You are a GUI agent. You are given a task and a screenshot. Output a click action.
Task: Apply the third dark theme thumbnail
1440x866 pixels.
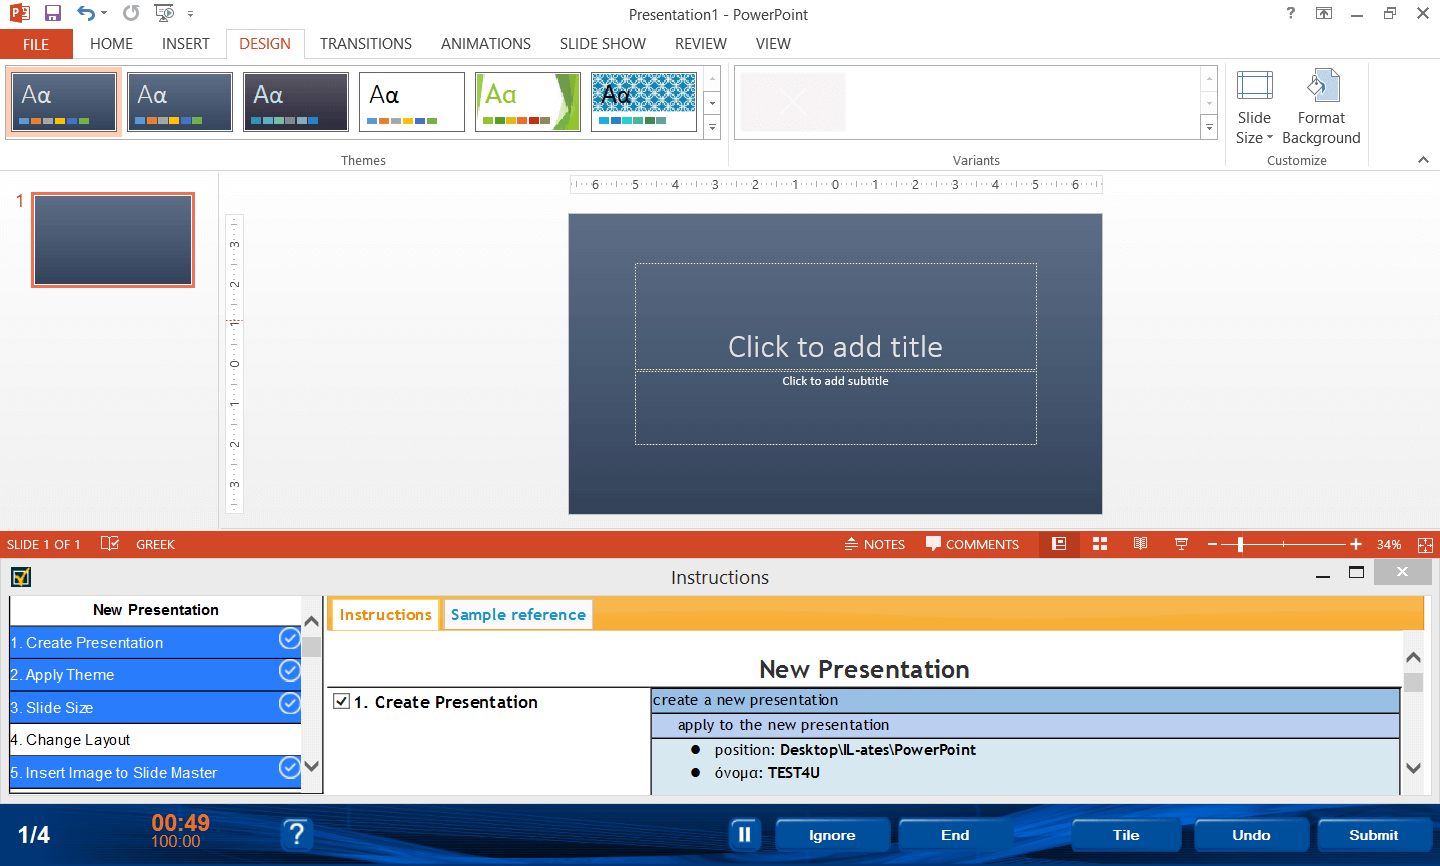pyautogui.click(x=296, y=102)
